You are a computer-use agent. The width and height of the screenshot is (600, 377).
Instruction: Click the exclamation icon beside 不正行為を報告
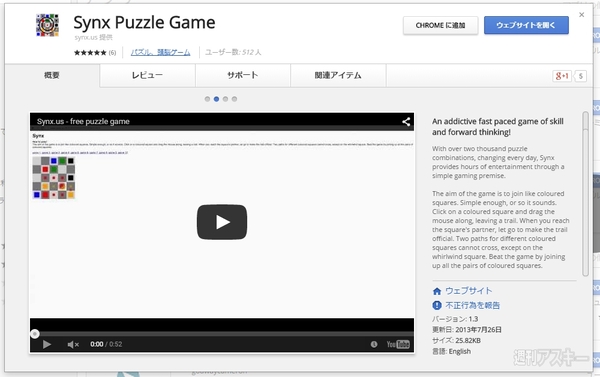coord(437,305)
